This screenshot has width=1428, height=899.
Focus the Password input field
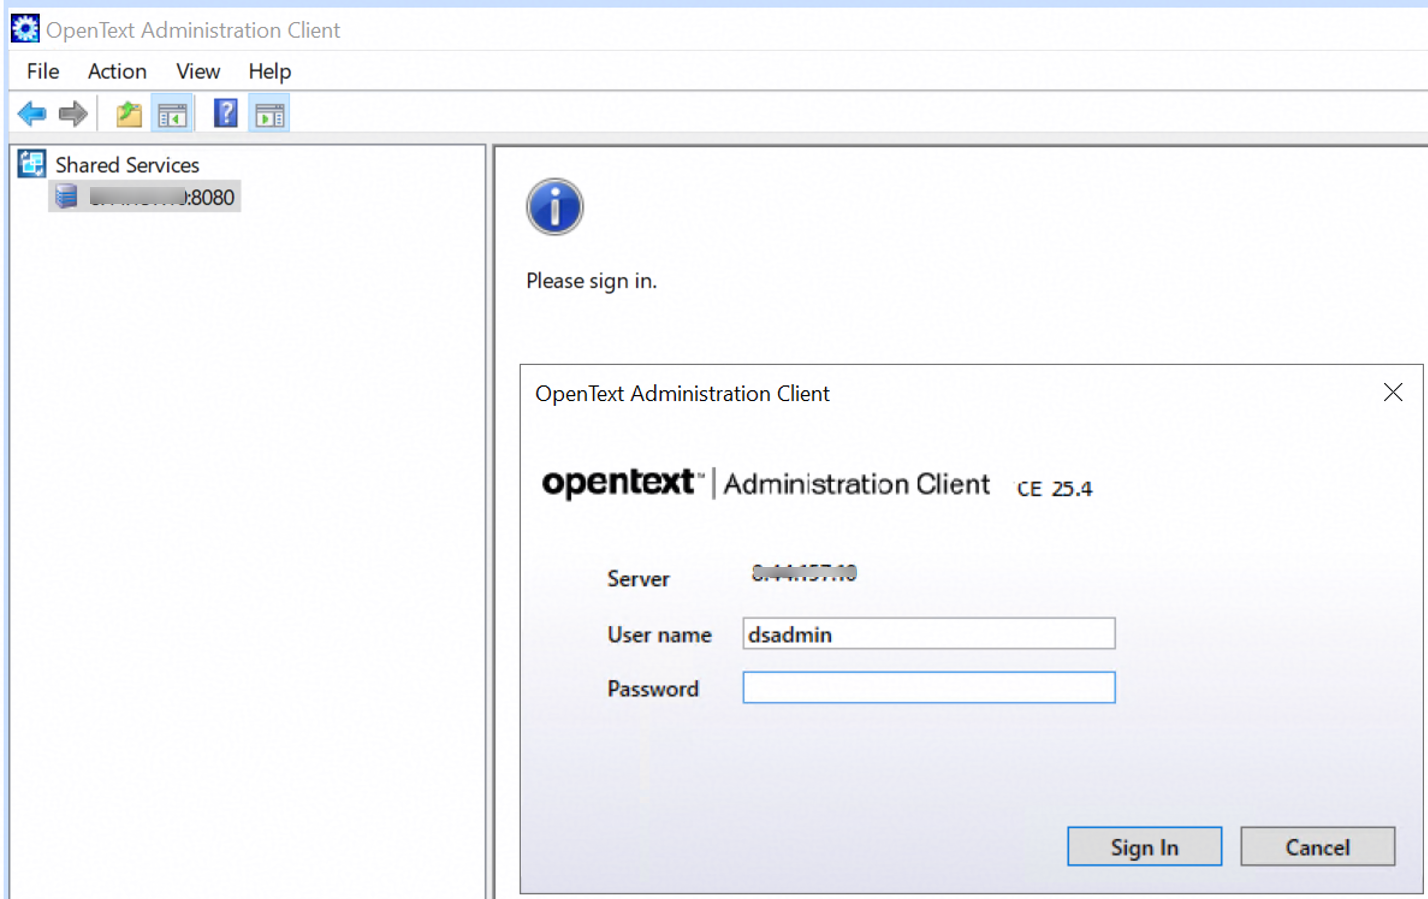click(x=928, y=688)
